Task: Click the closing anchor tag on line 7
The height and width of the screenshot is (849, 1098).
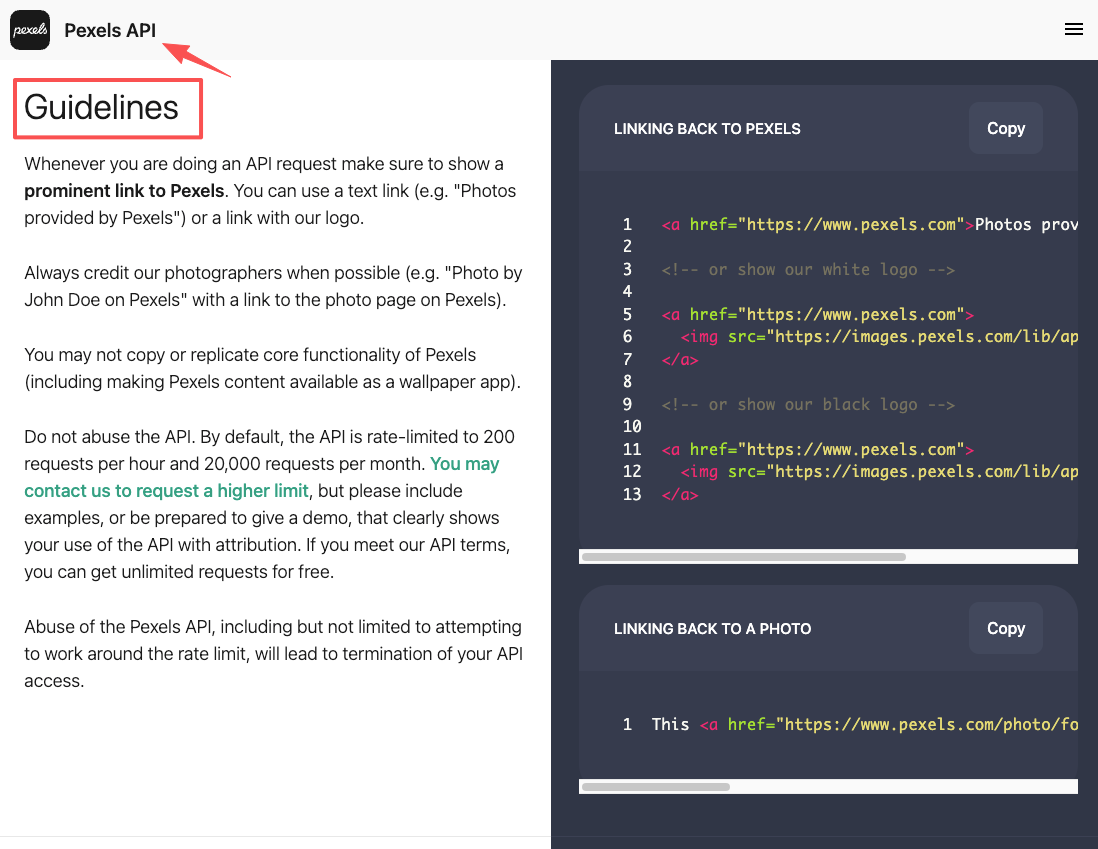Action: (x=679, y=360)
